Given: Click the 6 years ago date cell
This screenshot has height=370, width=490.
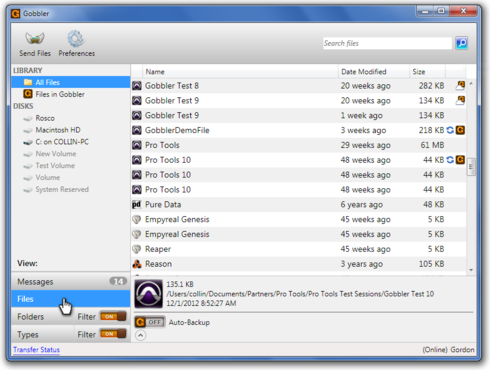Looking at the screenshot, I should pos(361,205).
